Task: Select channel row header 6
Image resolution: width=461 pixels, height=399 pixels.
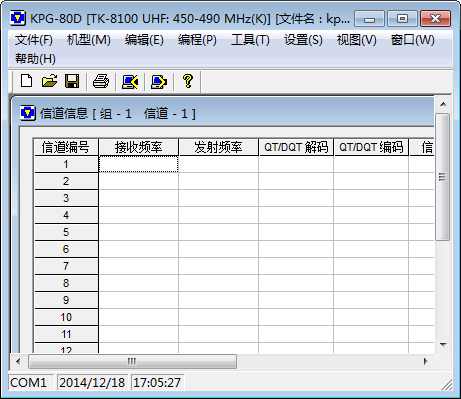Action: pyautogui.click(x=66, y=249)
